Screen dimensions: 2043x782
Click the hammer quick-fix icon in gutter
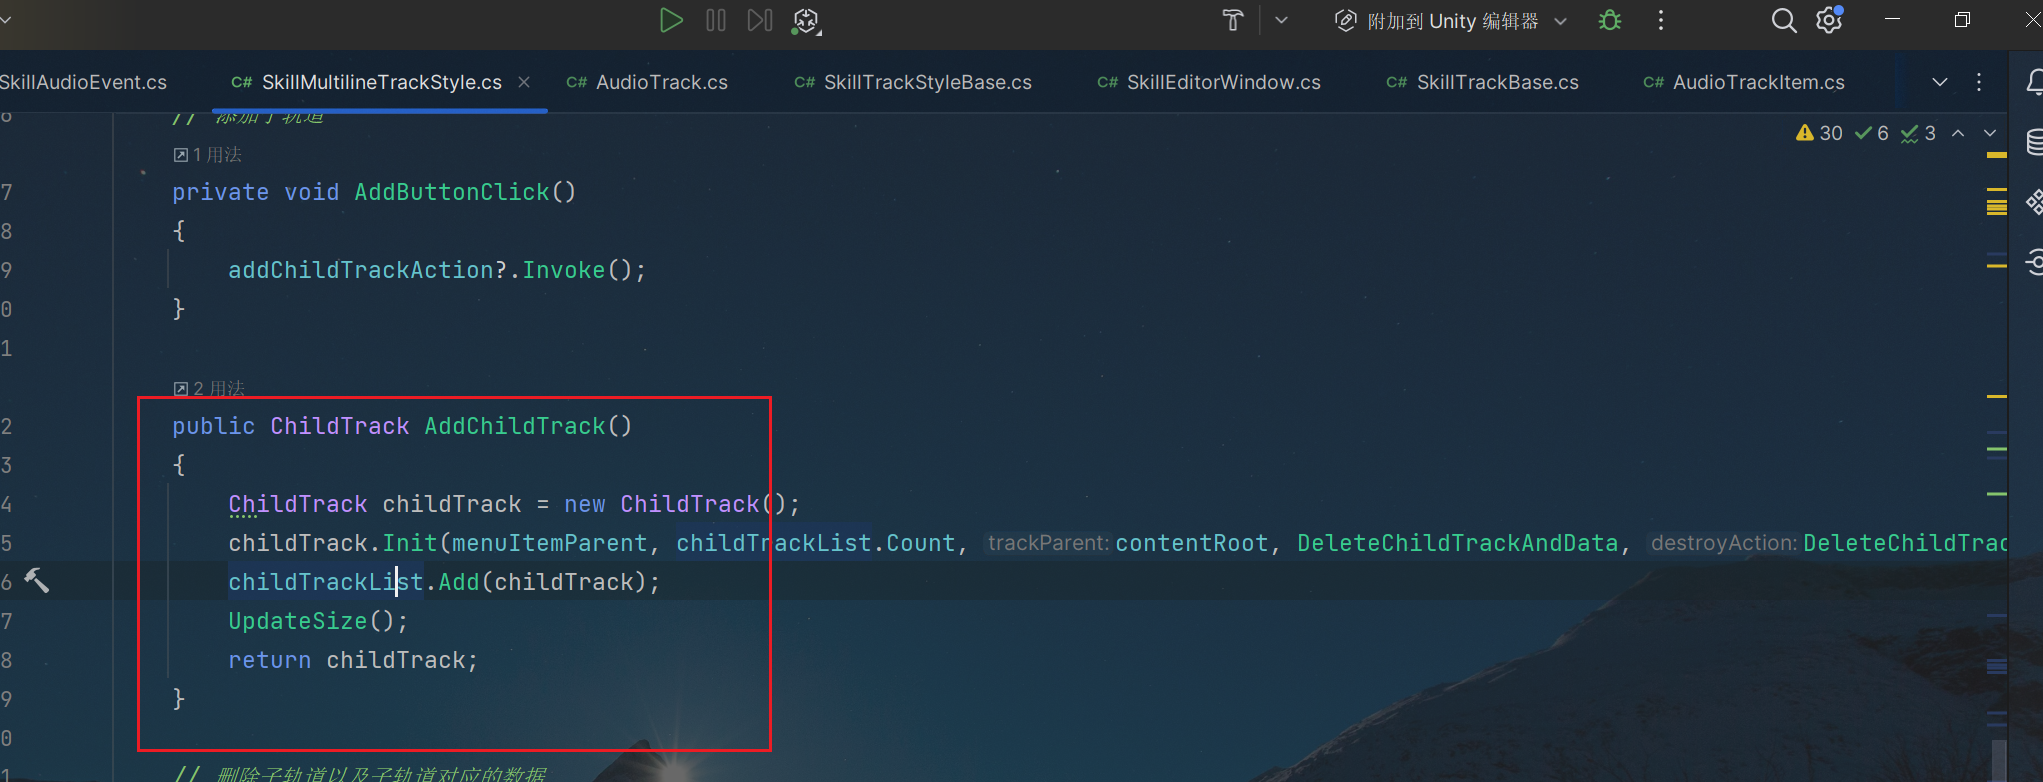(37, 580)
